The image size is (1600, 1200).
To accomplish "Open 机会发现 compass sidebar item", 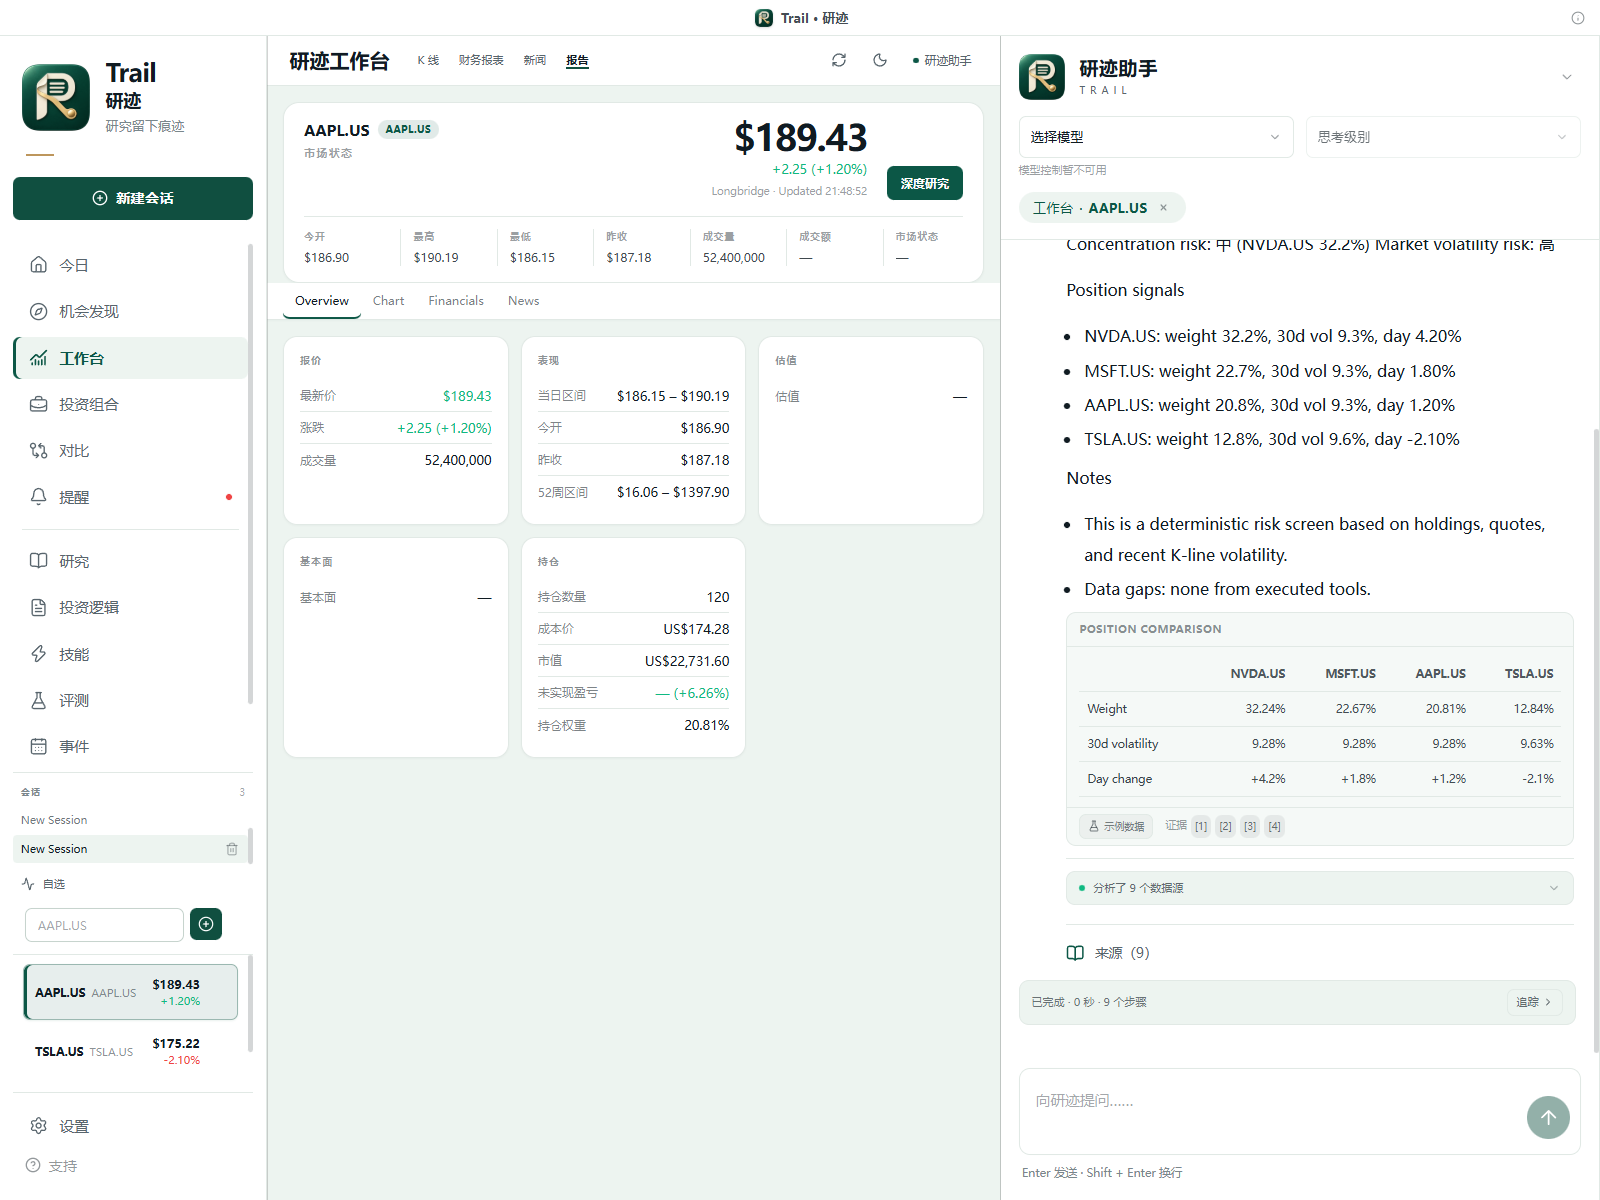I will (x=131, y=311).
